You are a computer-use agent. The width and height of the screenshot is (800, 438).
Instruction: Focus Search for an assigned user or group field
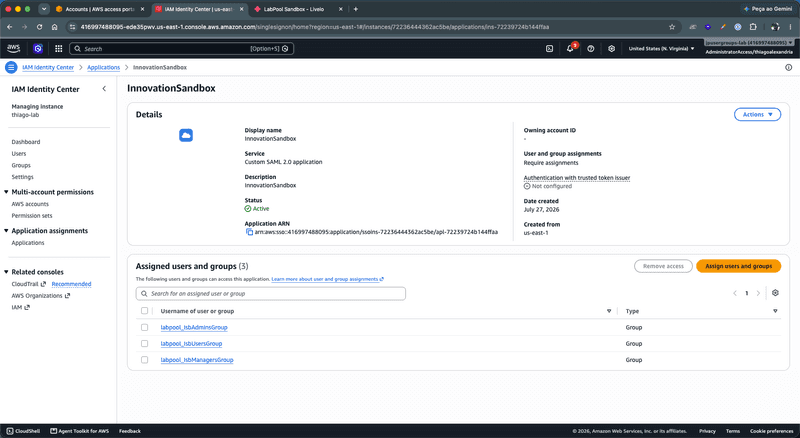(270, 294)
